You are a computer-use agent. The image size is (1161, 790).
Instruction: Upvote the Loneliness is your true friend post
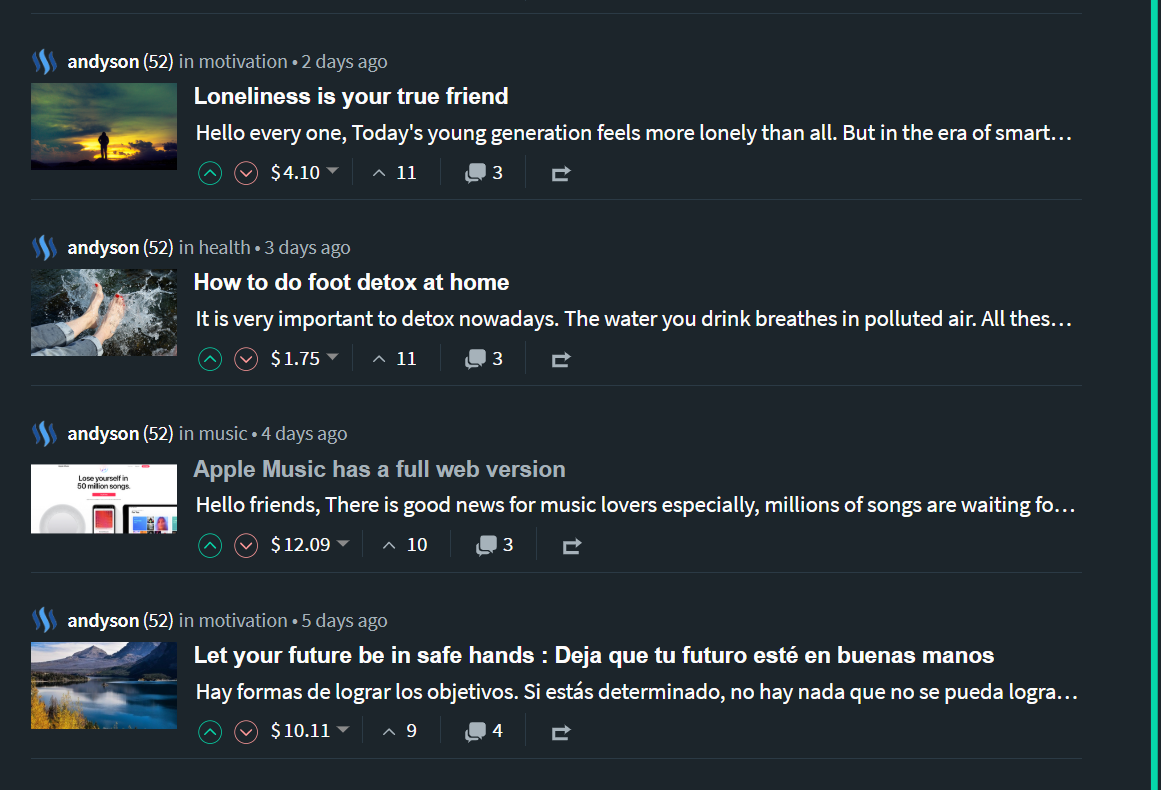(x=210, y=173)
